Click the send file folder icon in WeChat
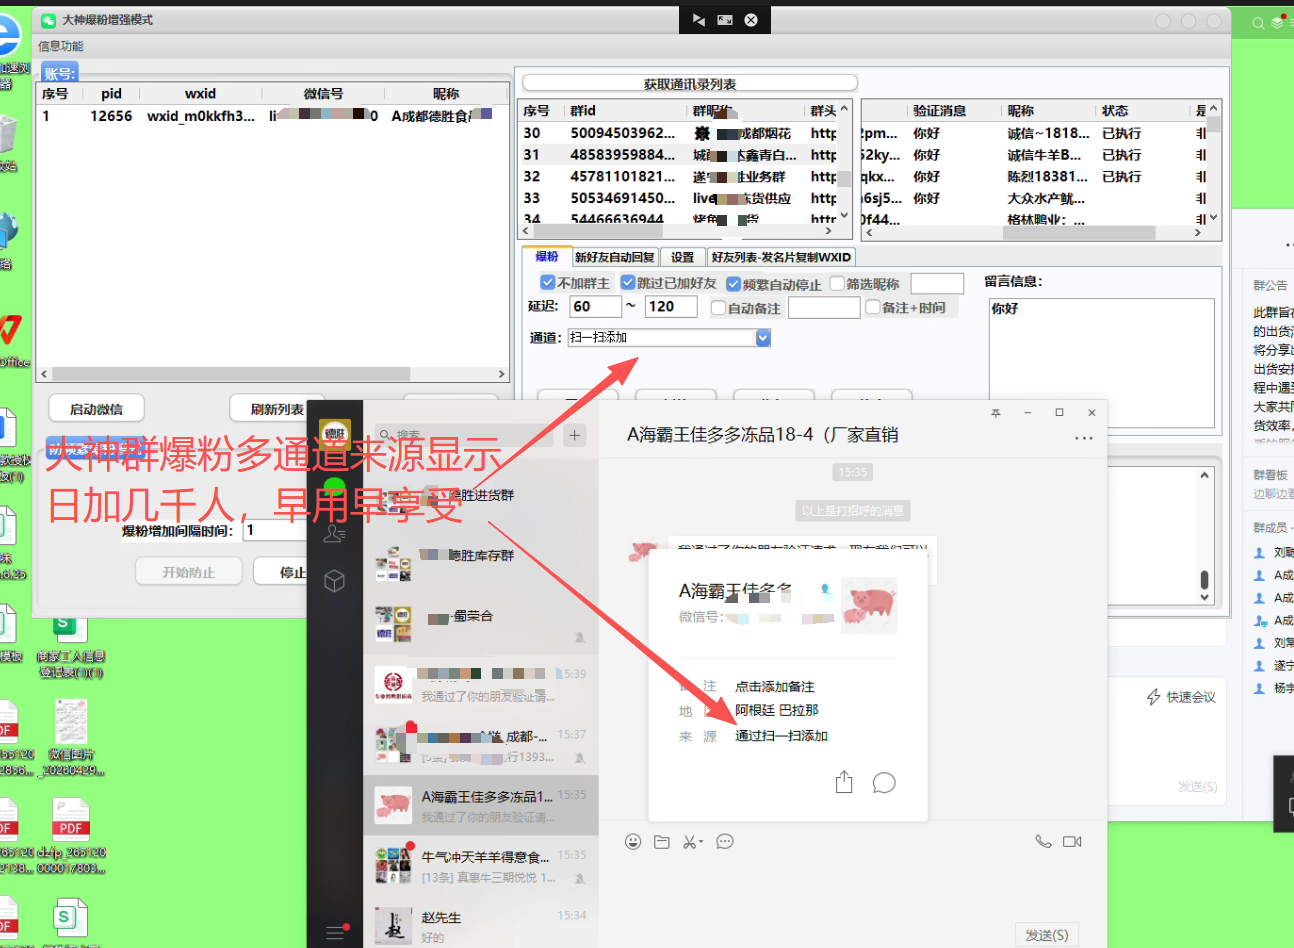 (662, 842)
